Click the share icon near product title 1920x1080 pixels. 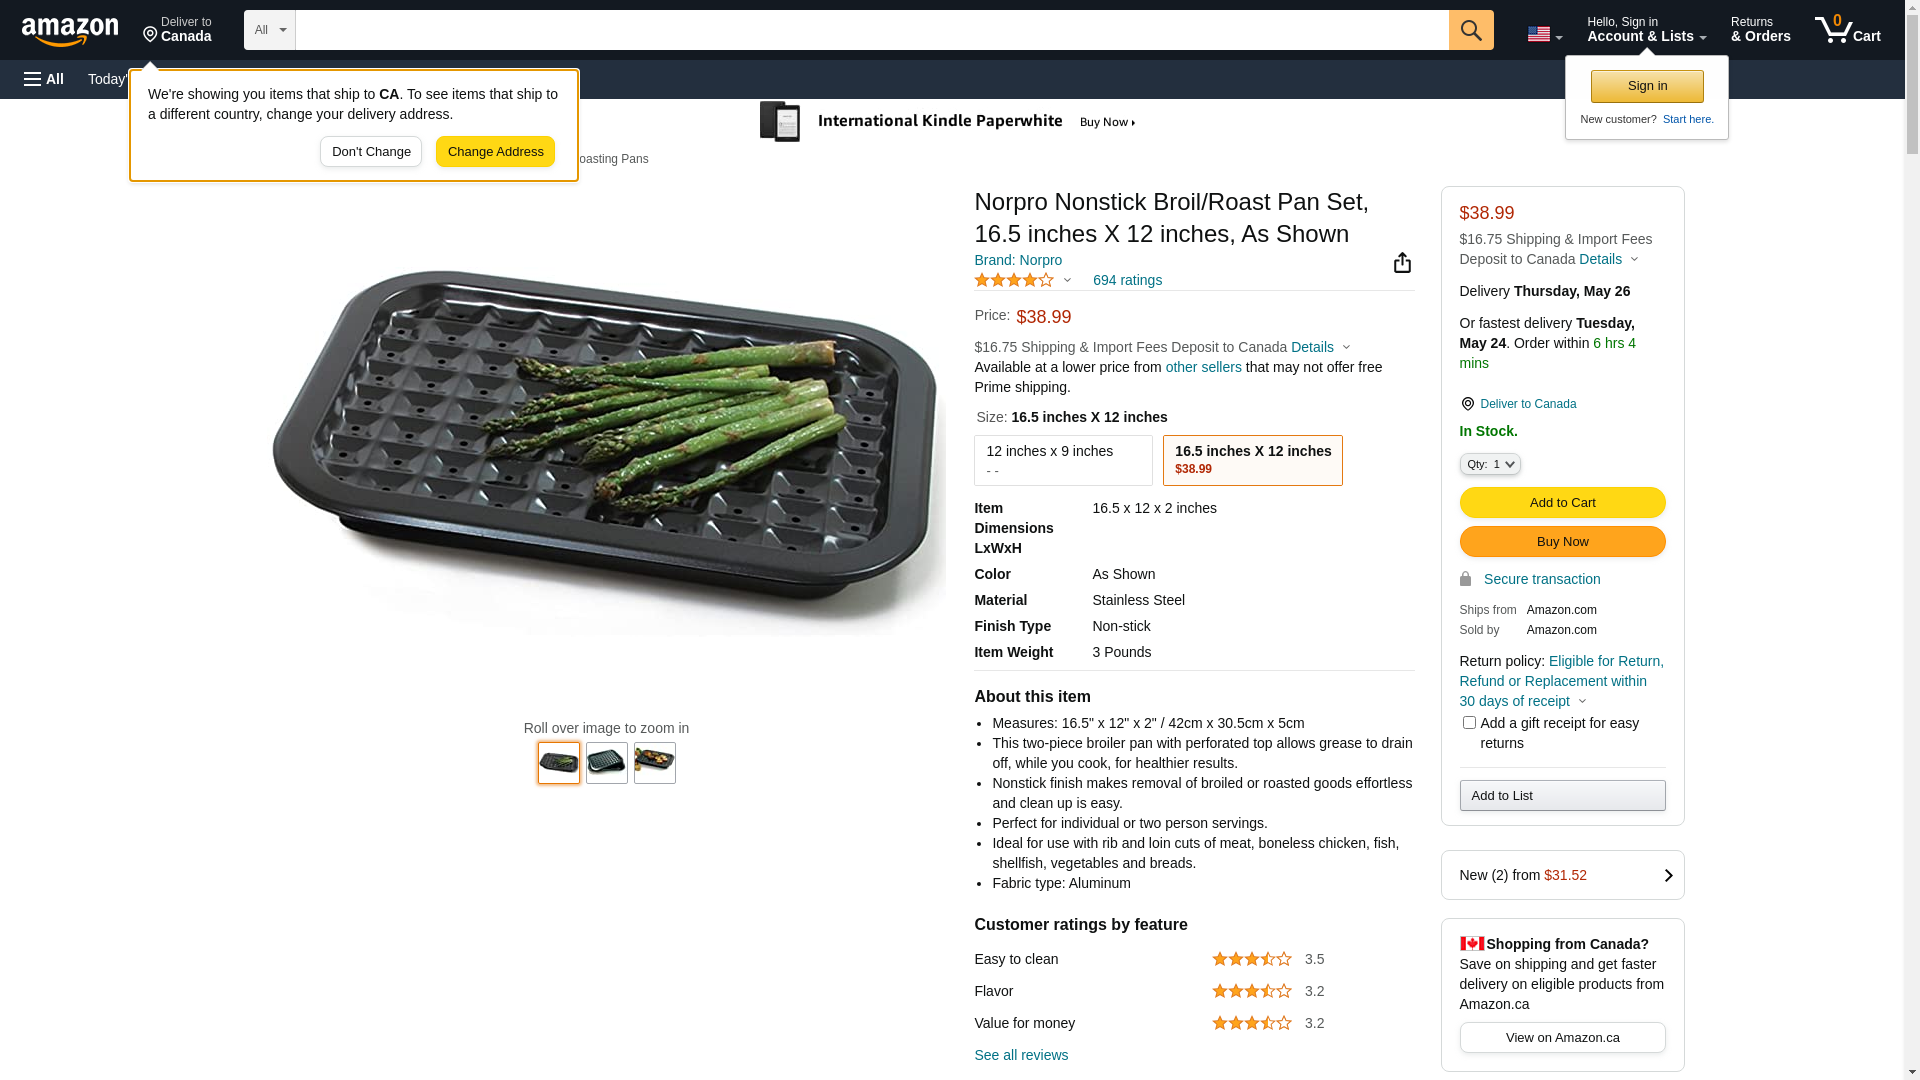tap(1402, 262)
